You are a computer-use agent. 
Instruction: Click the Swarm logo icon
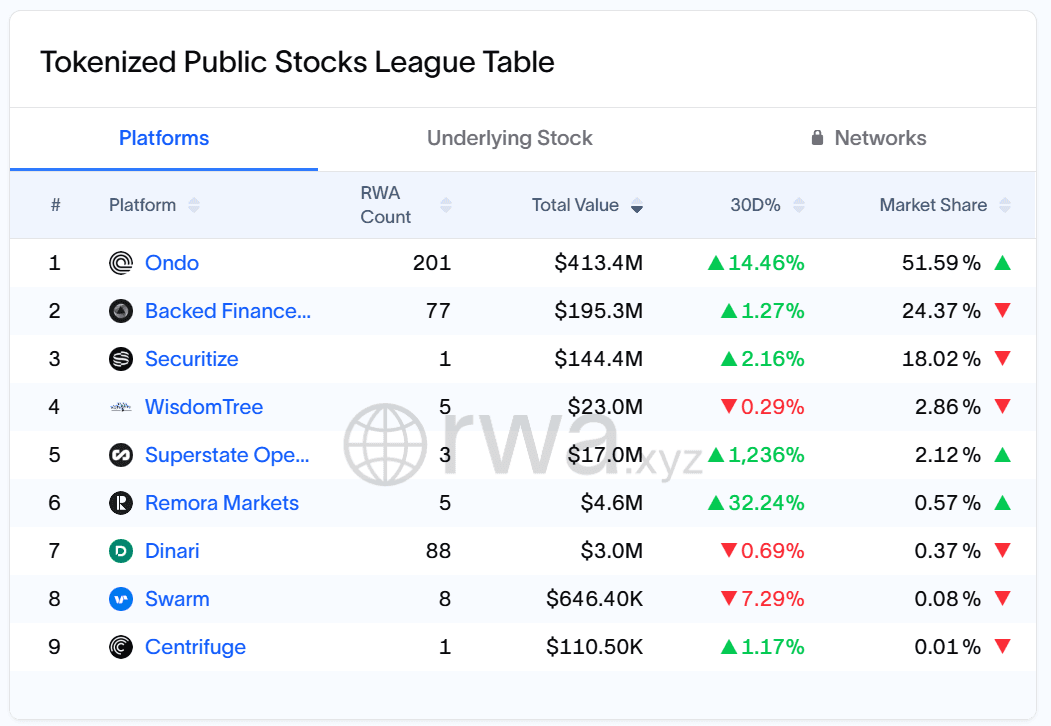121,599
